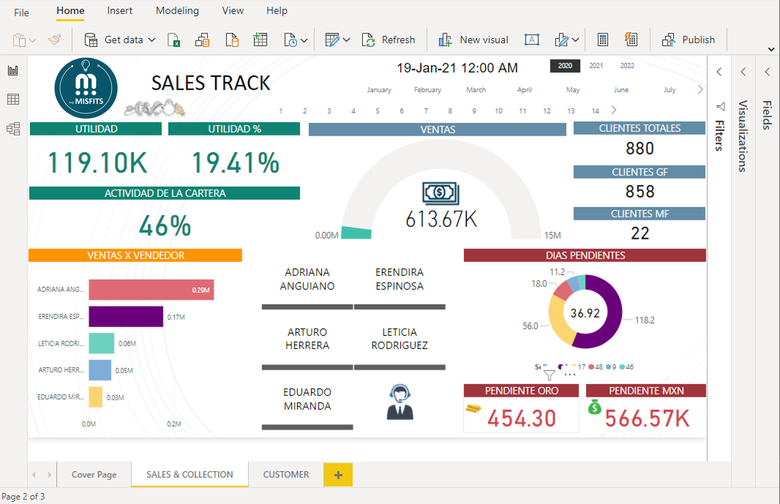Click the SQL Server data source icon
The height and width of the screenshot is (504, 780).
pos(232,40)
